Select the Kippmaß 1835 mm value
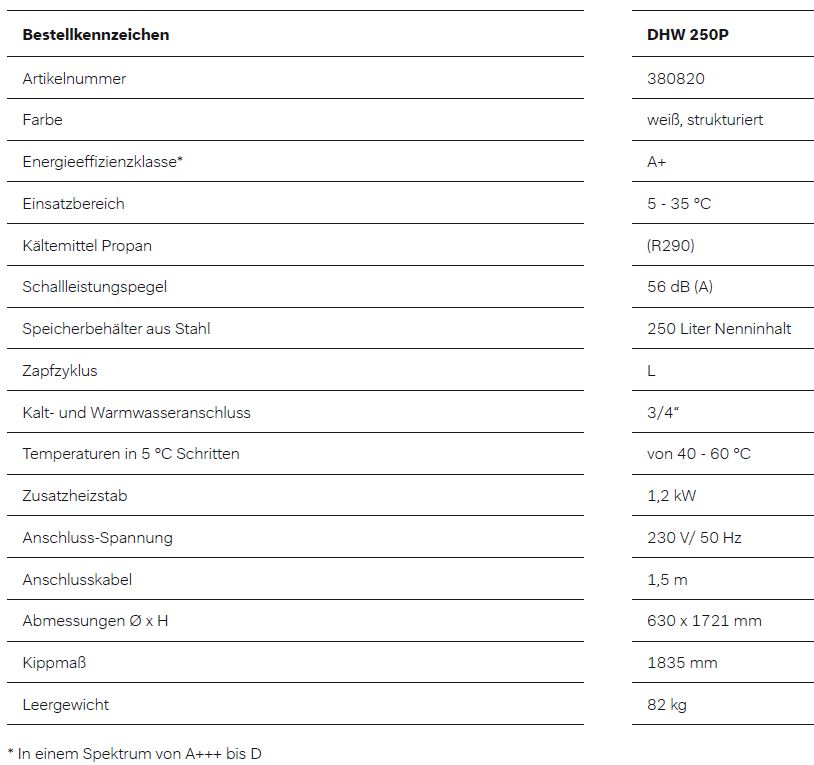 click(x=682, y=663)
